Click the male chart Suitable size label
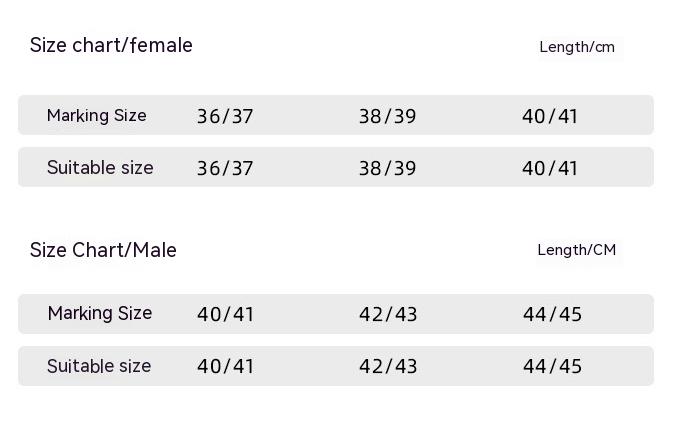The height and width of the screenshot is (424, 682). [99, 365]
